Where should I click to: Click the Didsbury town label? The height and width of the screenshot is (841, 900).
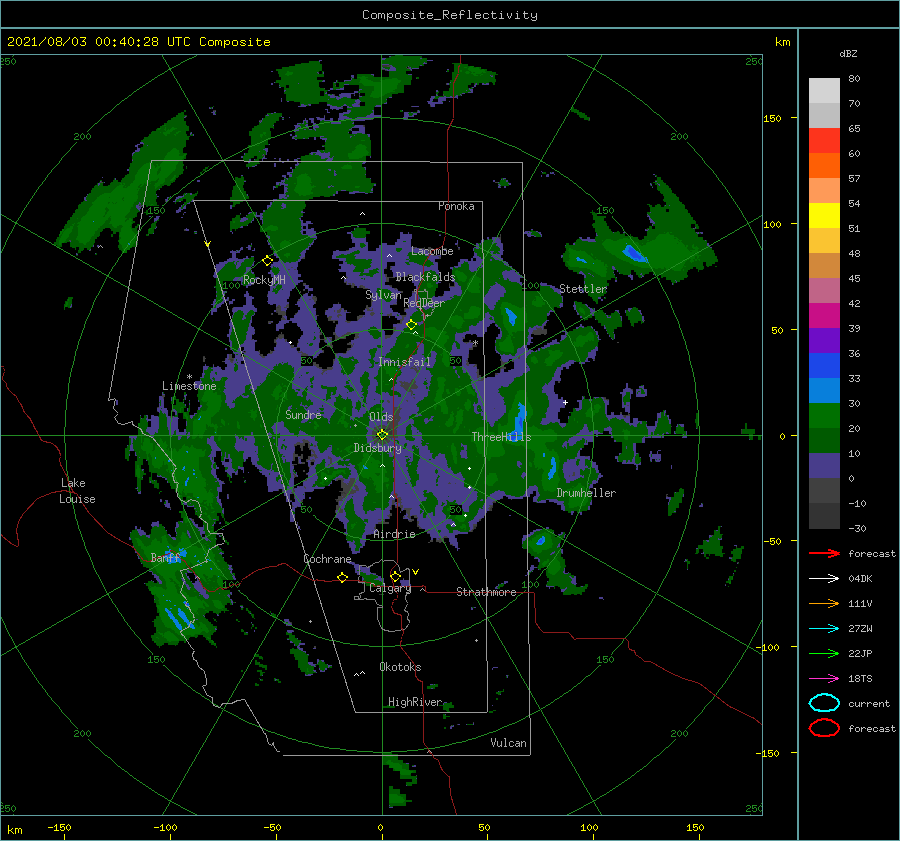click(378, 448)
